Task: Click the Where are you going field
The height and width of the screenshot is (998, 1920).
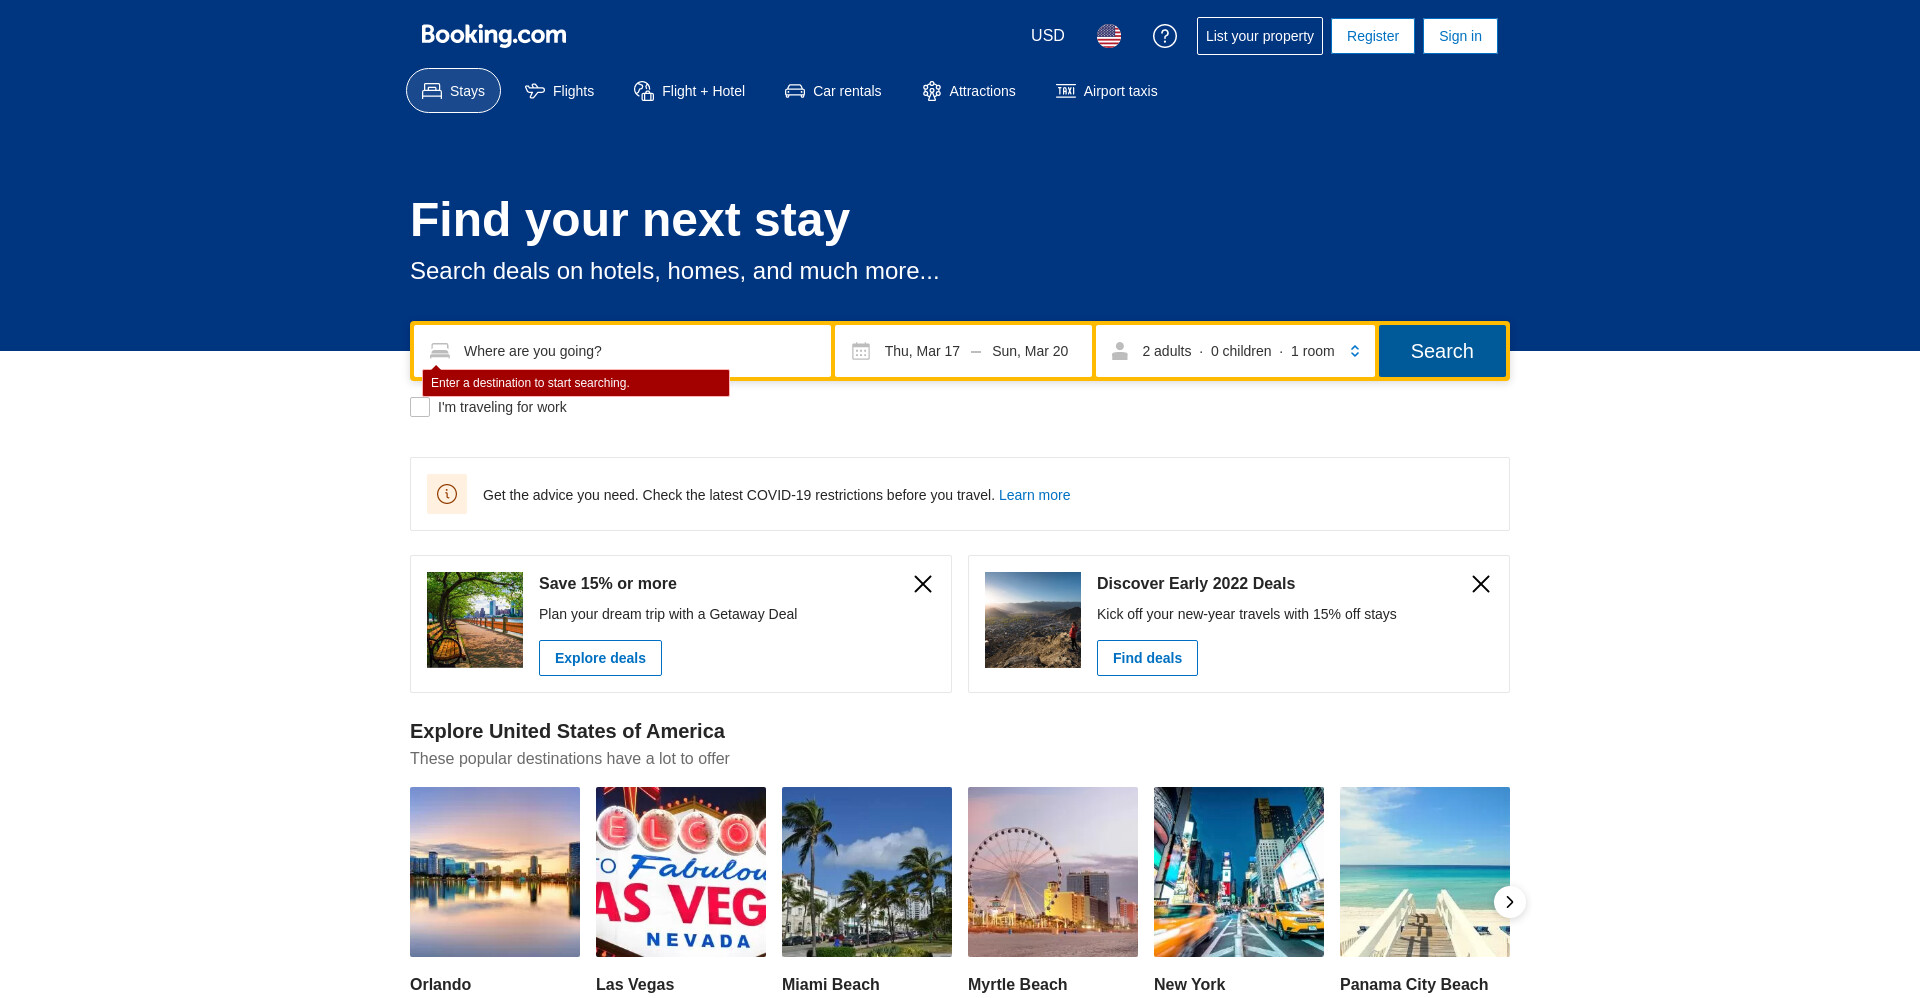Action: [x=622, y=351]
